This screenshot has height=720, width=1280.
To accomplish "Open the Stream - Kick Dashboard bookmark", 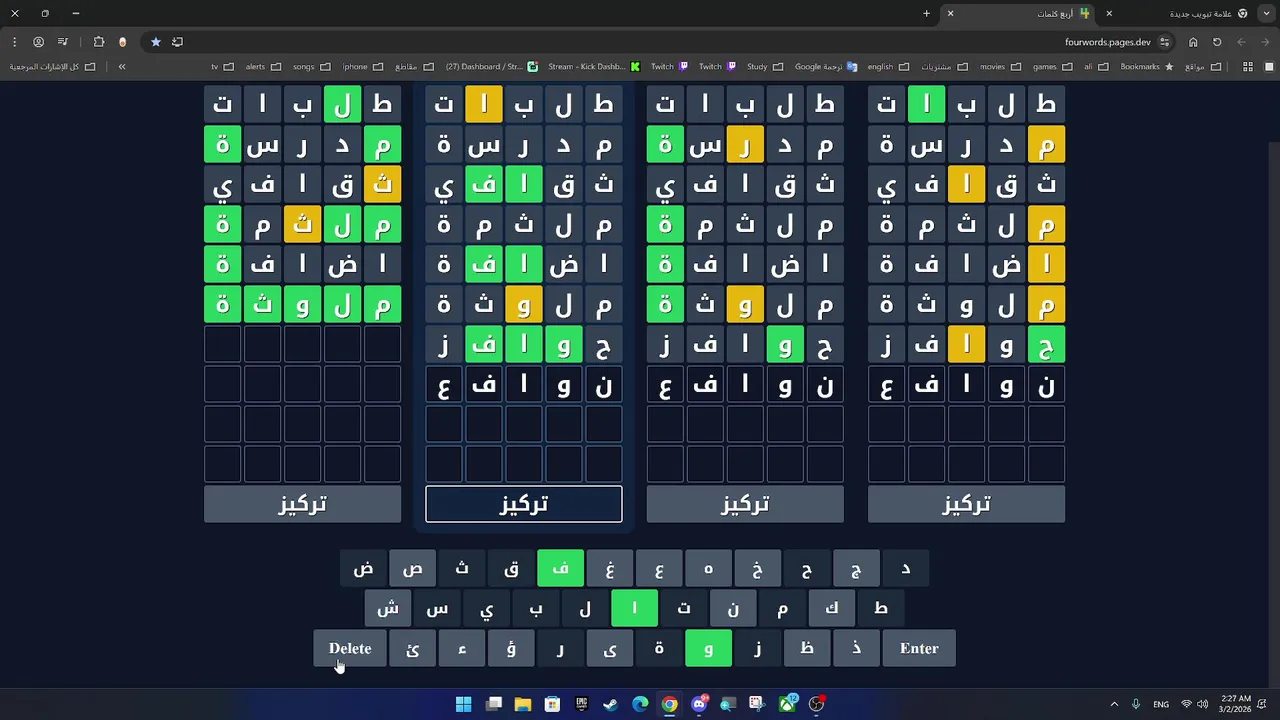I will tap(594, 67).
